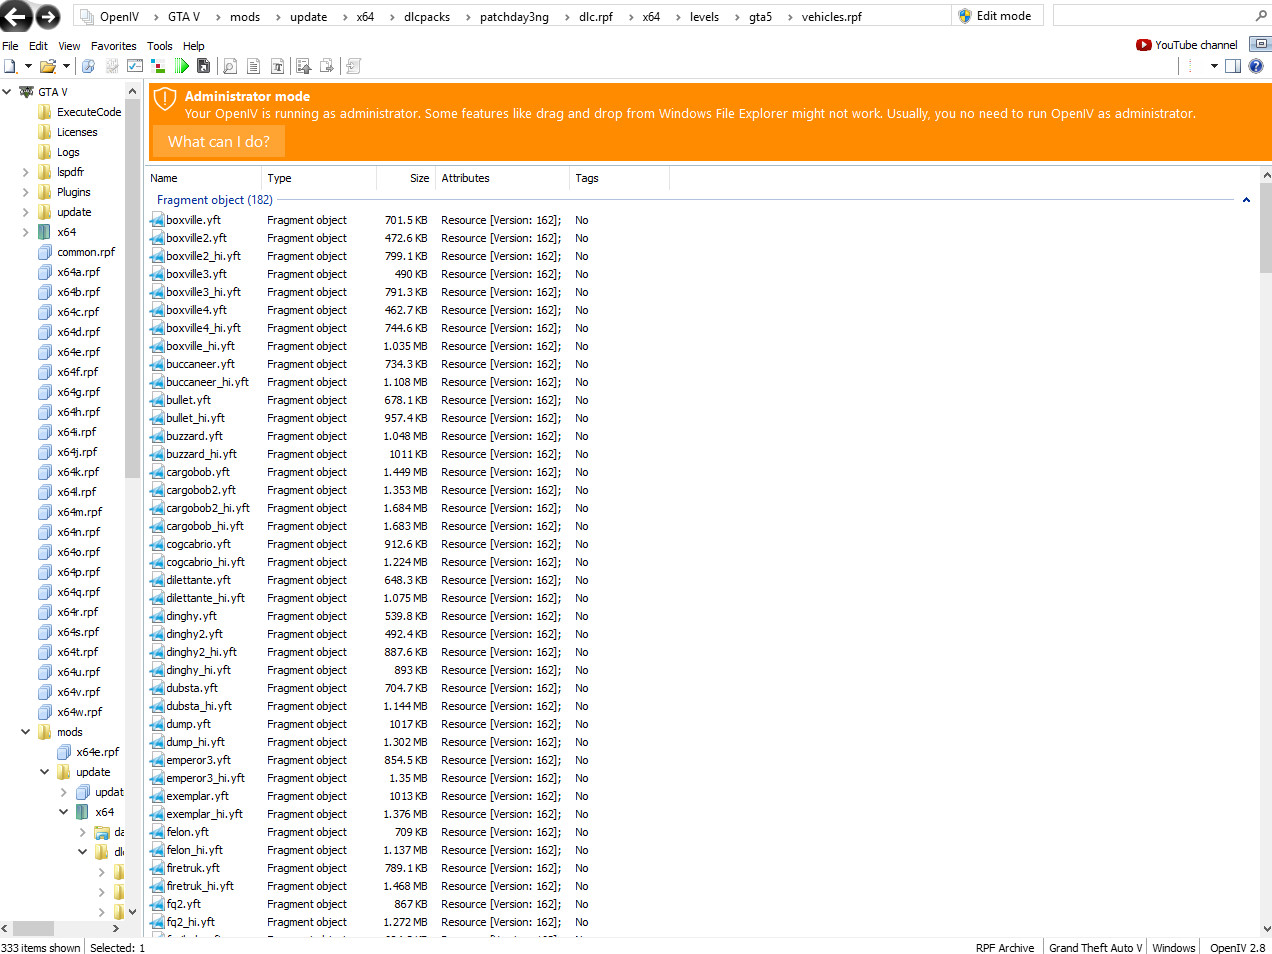This screenshot has height=954, width=1272.
Task: Click the checklist window toolbar icon
Action: click(135, 66)
